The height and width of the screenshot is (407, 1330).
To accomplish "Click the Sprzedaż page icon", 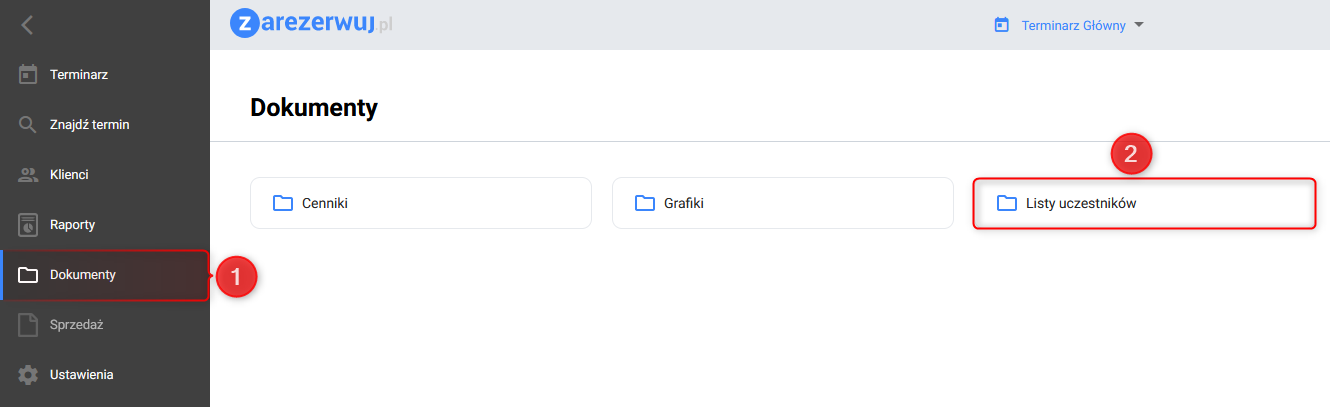I will click(28, 325).
